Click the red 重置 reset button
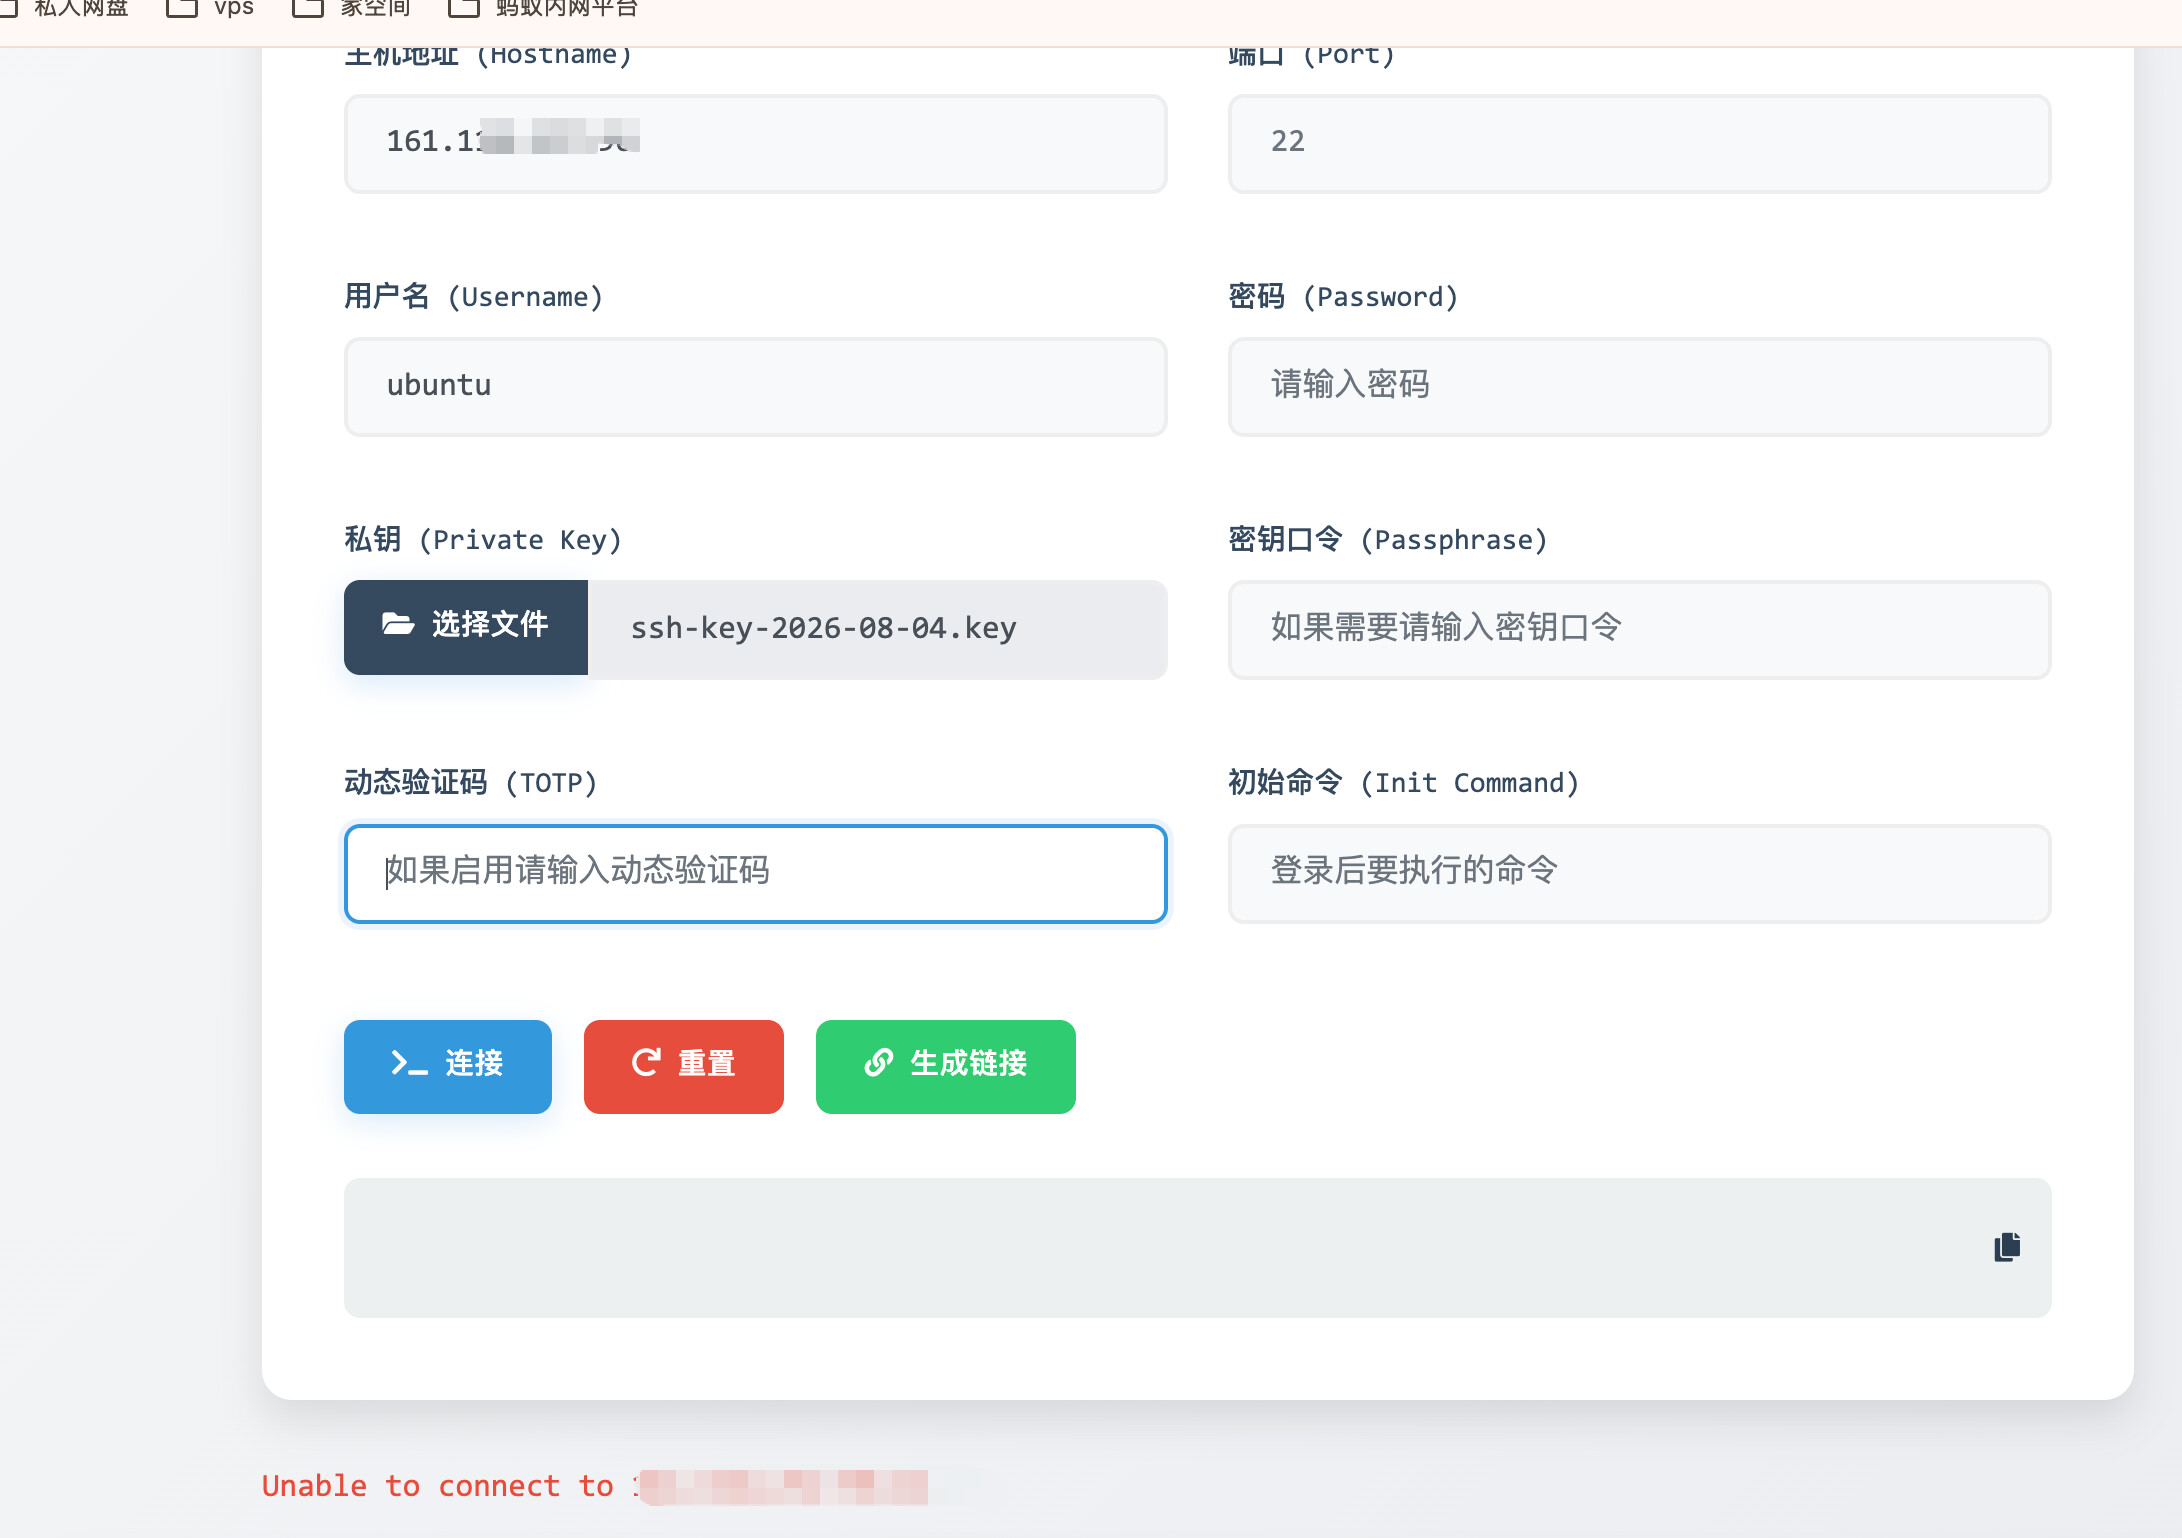This screenshot has height=1538, width=2182. tap(683, 1066)
